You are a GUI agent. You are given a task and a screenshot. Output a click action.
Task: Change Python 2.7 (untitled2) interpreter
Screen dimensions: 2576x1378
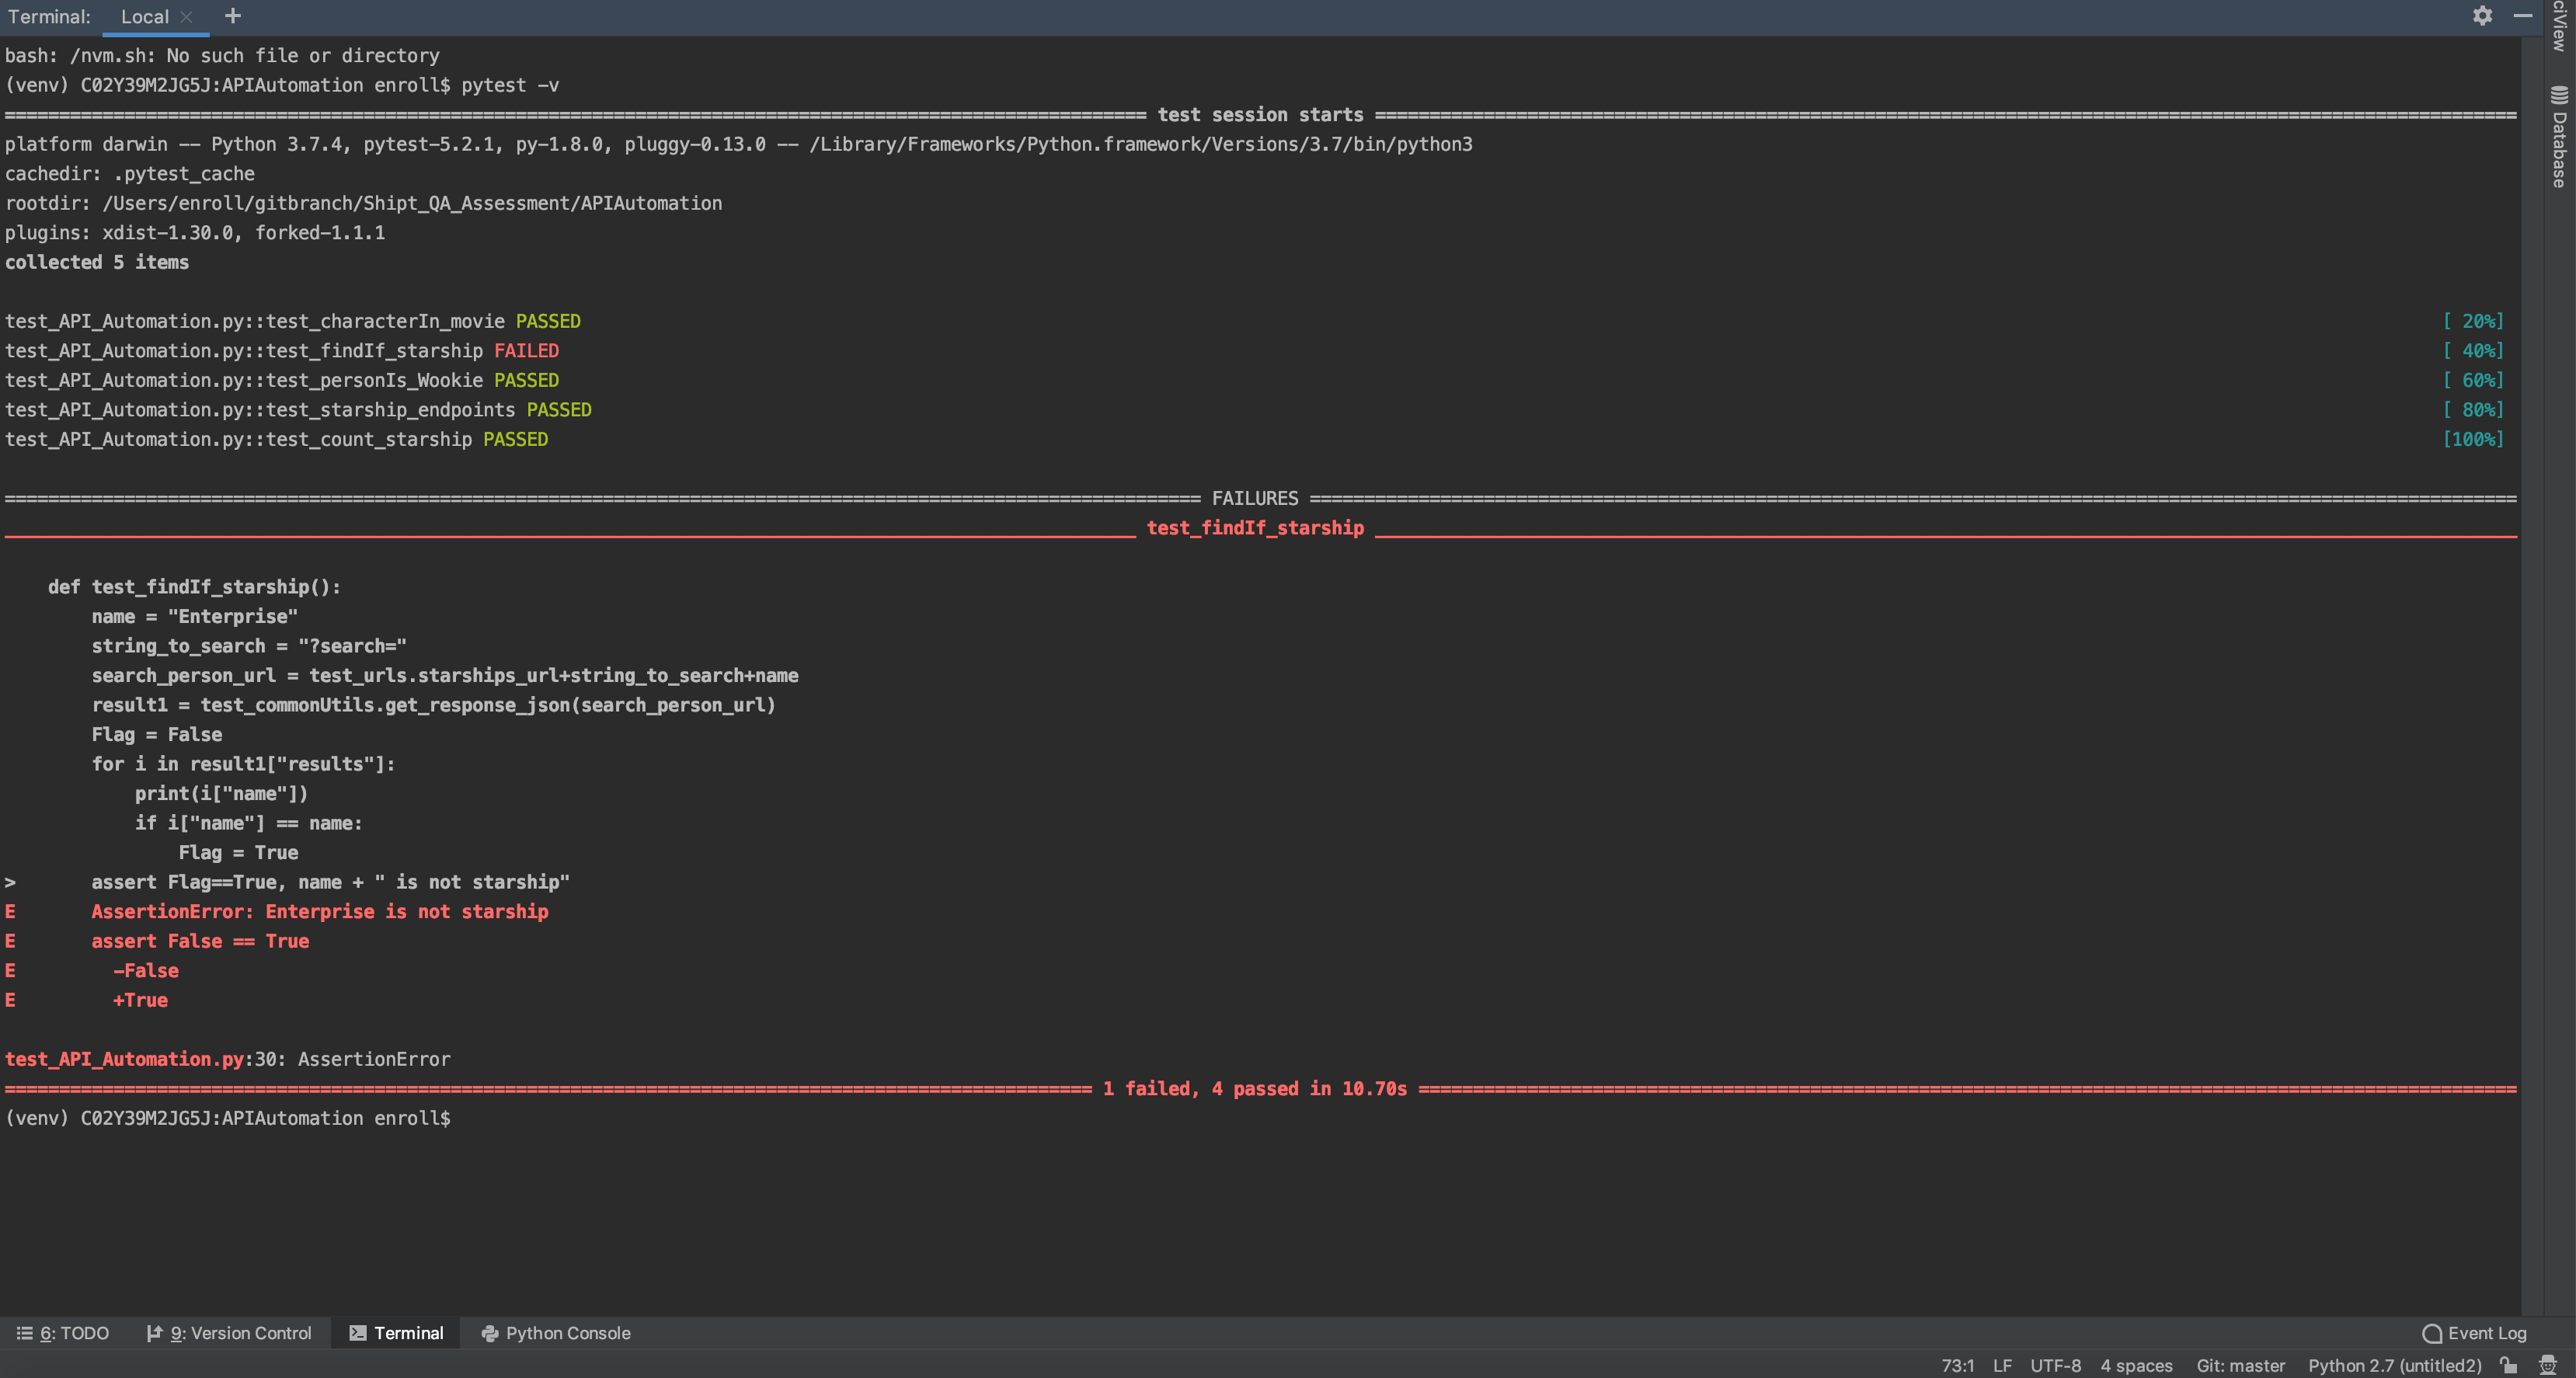[2394, 1366]
